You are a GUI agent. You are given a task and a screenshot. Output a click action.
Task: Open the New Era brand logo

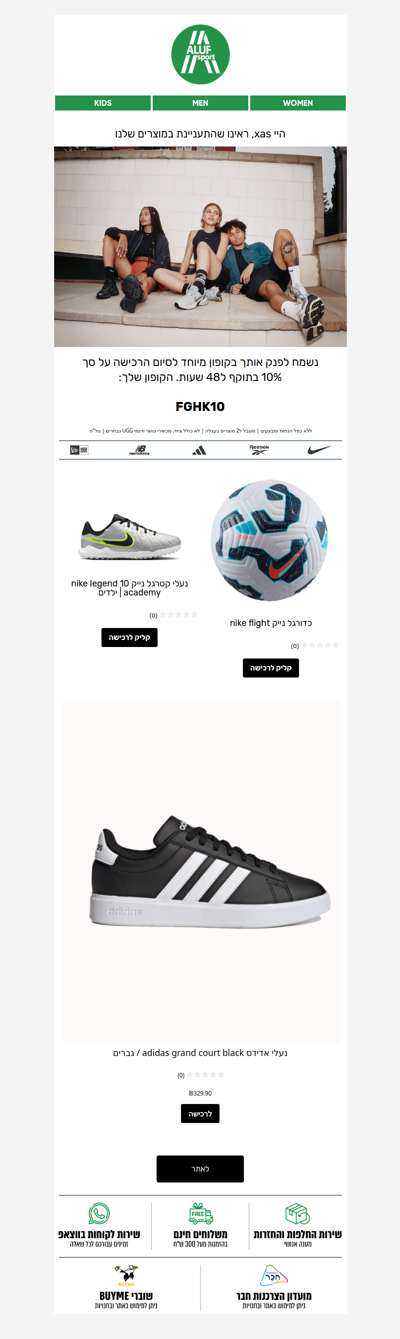(78, 450)
